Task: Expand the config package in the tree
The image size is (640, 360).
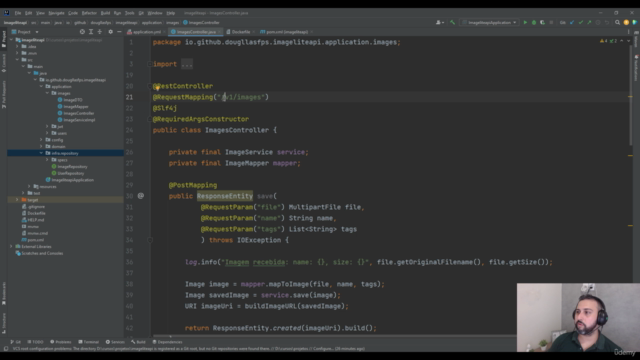Action: pos(41,140)
